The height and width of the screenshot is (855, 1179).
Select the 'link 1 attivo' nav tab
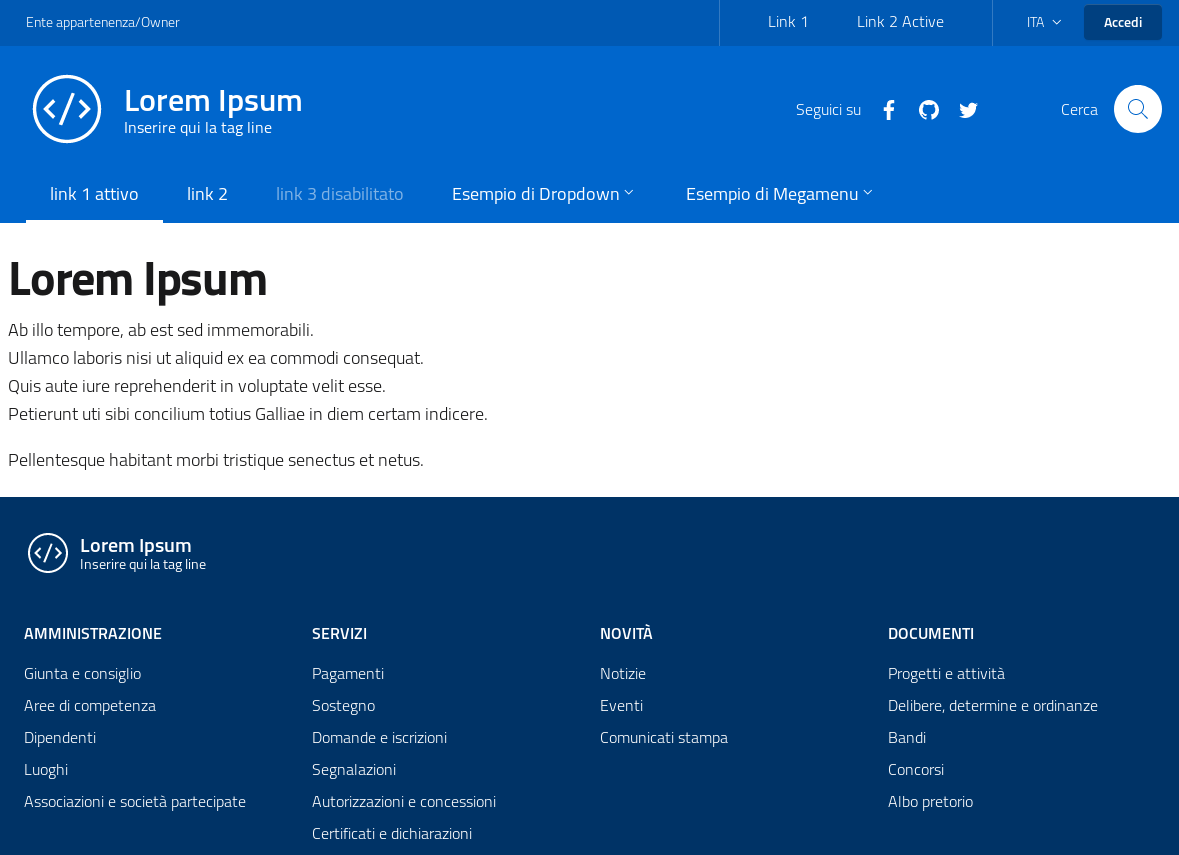94,194
